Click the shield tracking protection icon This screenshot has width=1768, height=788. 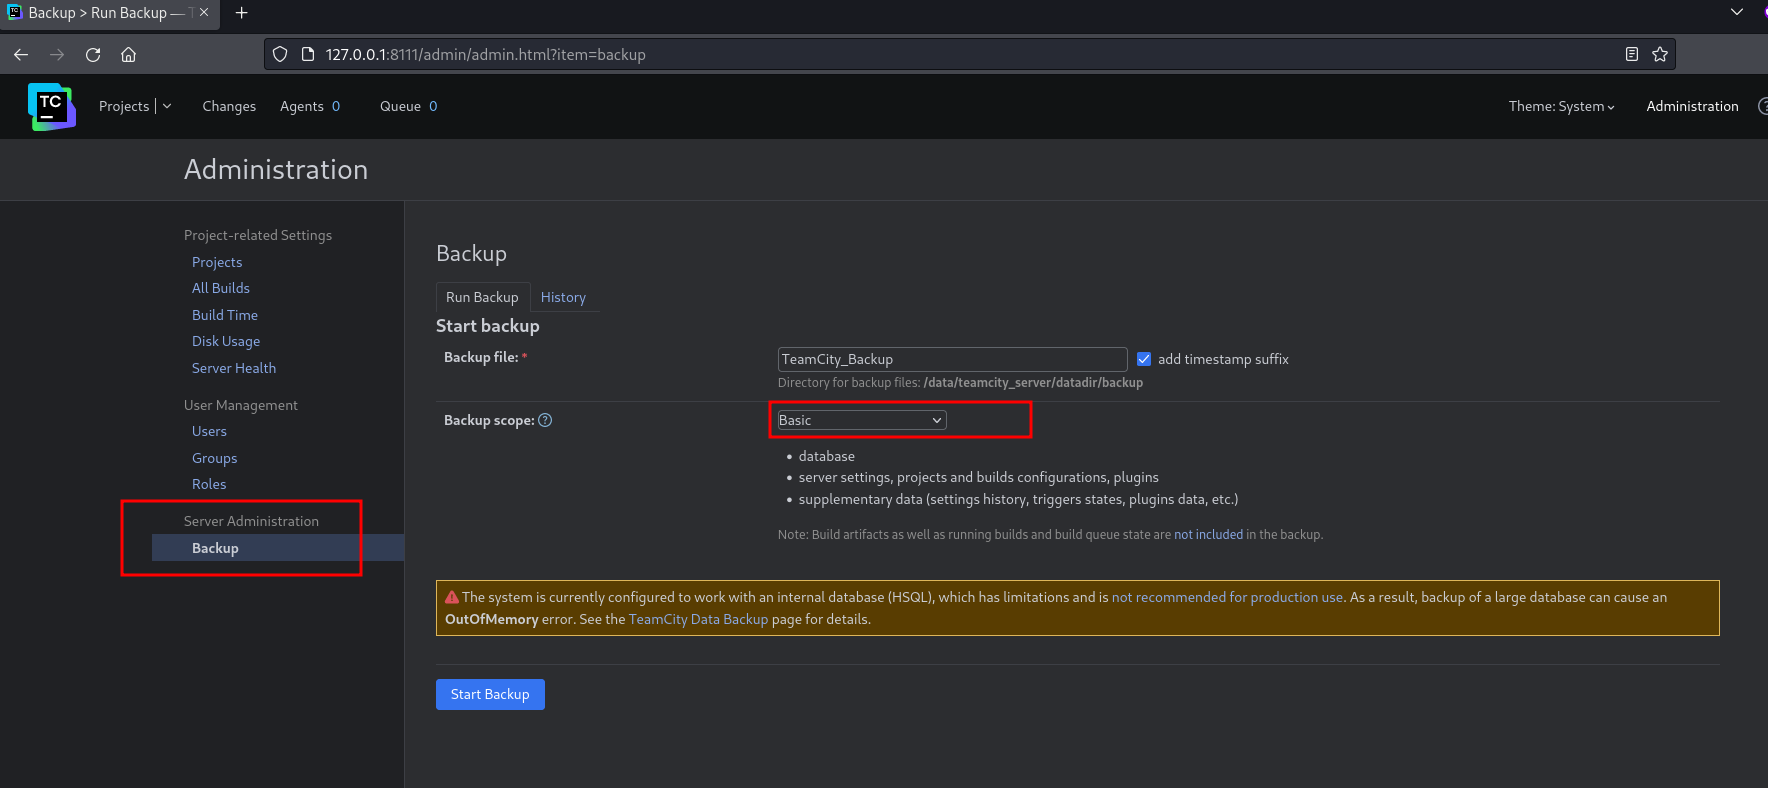[280, 55]
